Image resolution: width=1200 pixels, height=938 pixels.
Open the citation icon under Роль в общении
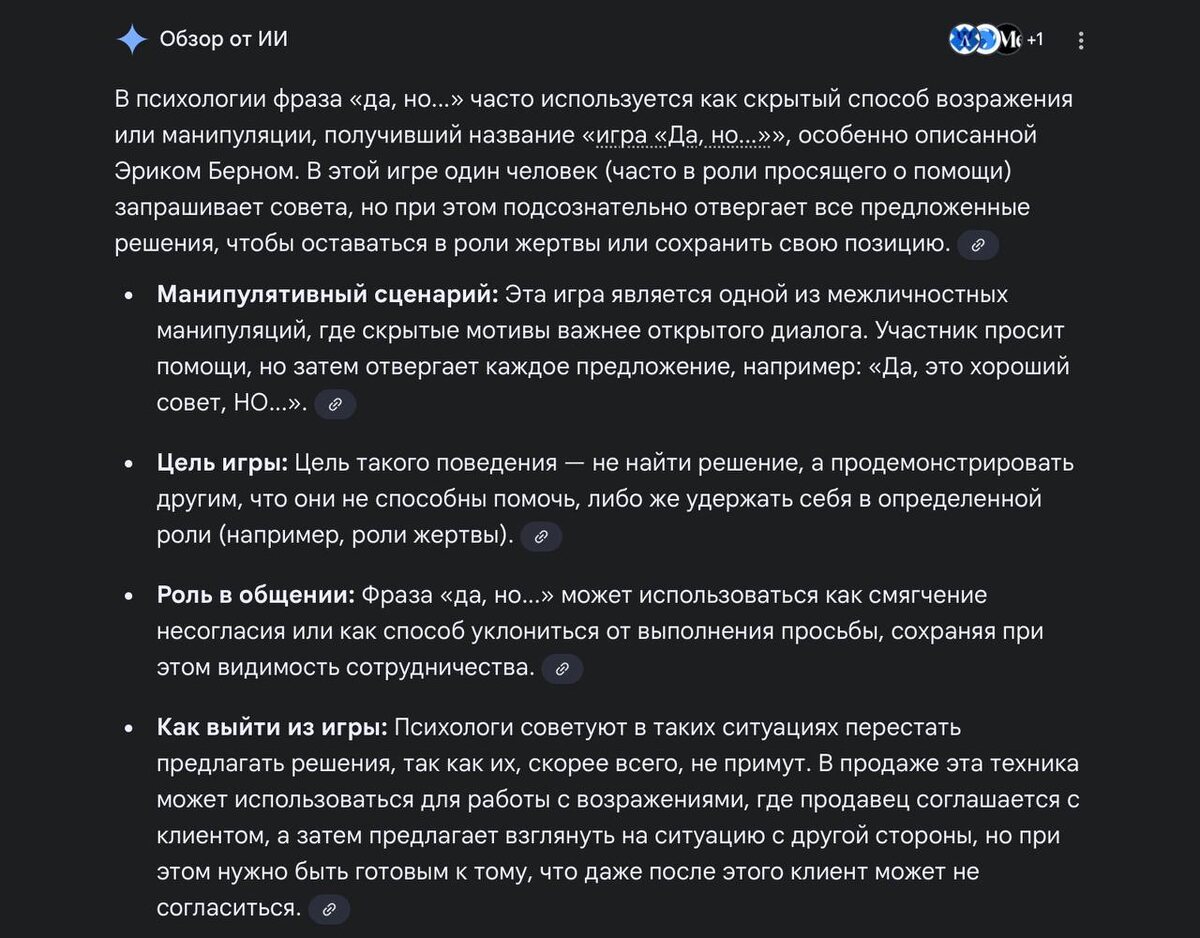coord(561,669)
